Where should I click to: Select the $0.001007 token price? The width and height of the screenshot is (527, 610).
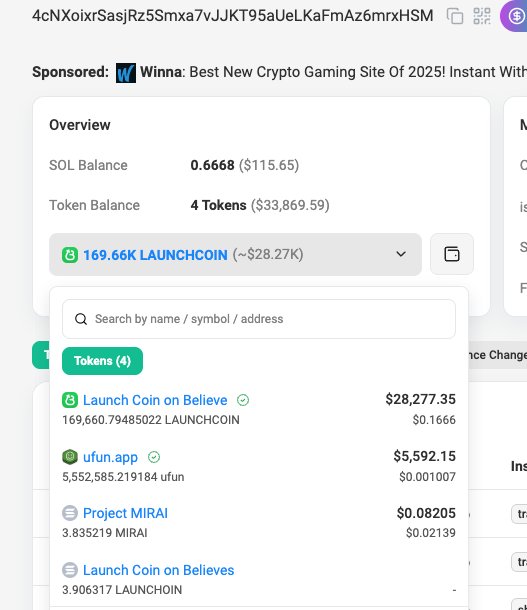pos(427,477)
